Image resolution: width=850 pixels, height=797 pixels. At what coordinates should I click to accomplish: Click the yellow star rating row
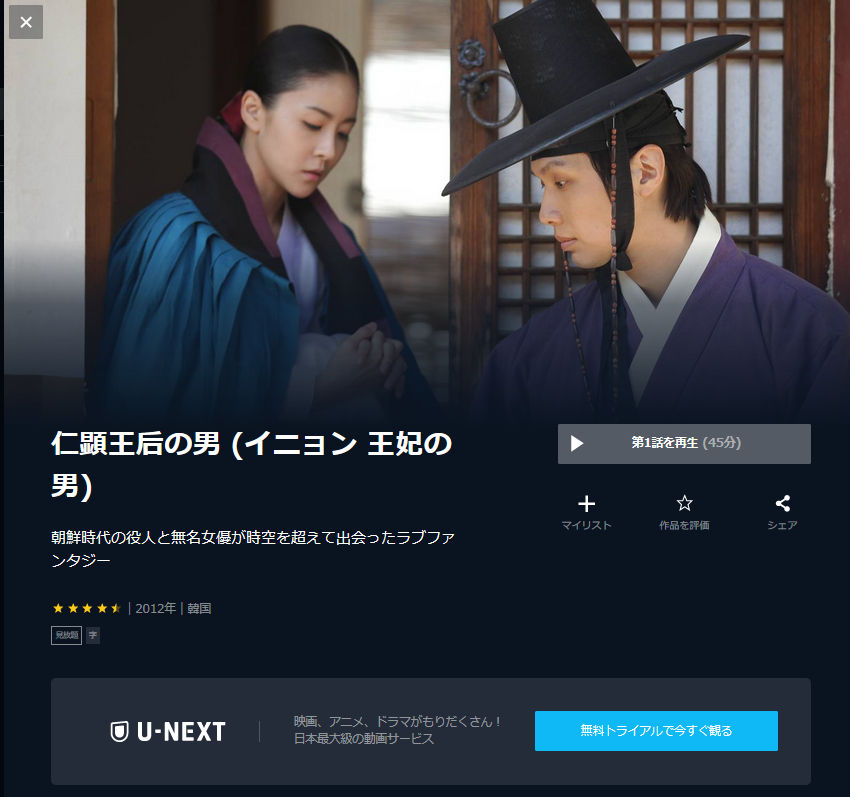click(87, 608)
